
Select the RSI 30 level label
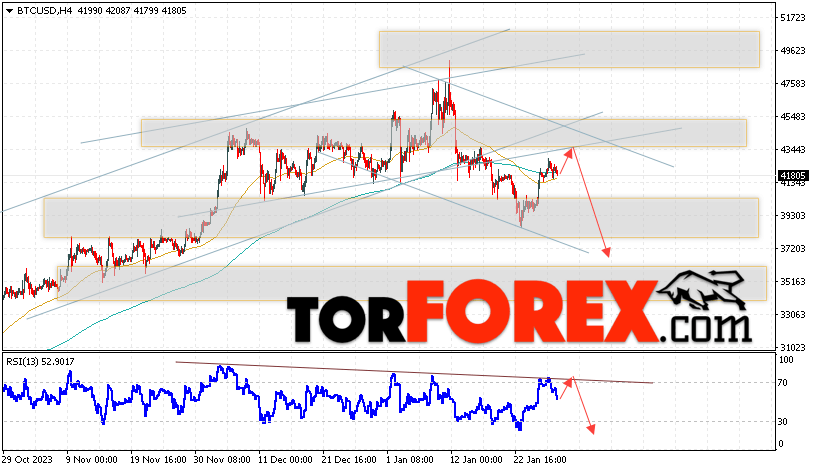click(x=782, y=422)
